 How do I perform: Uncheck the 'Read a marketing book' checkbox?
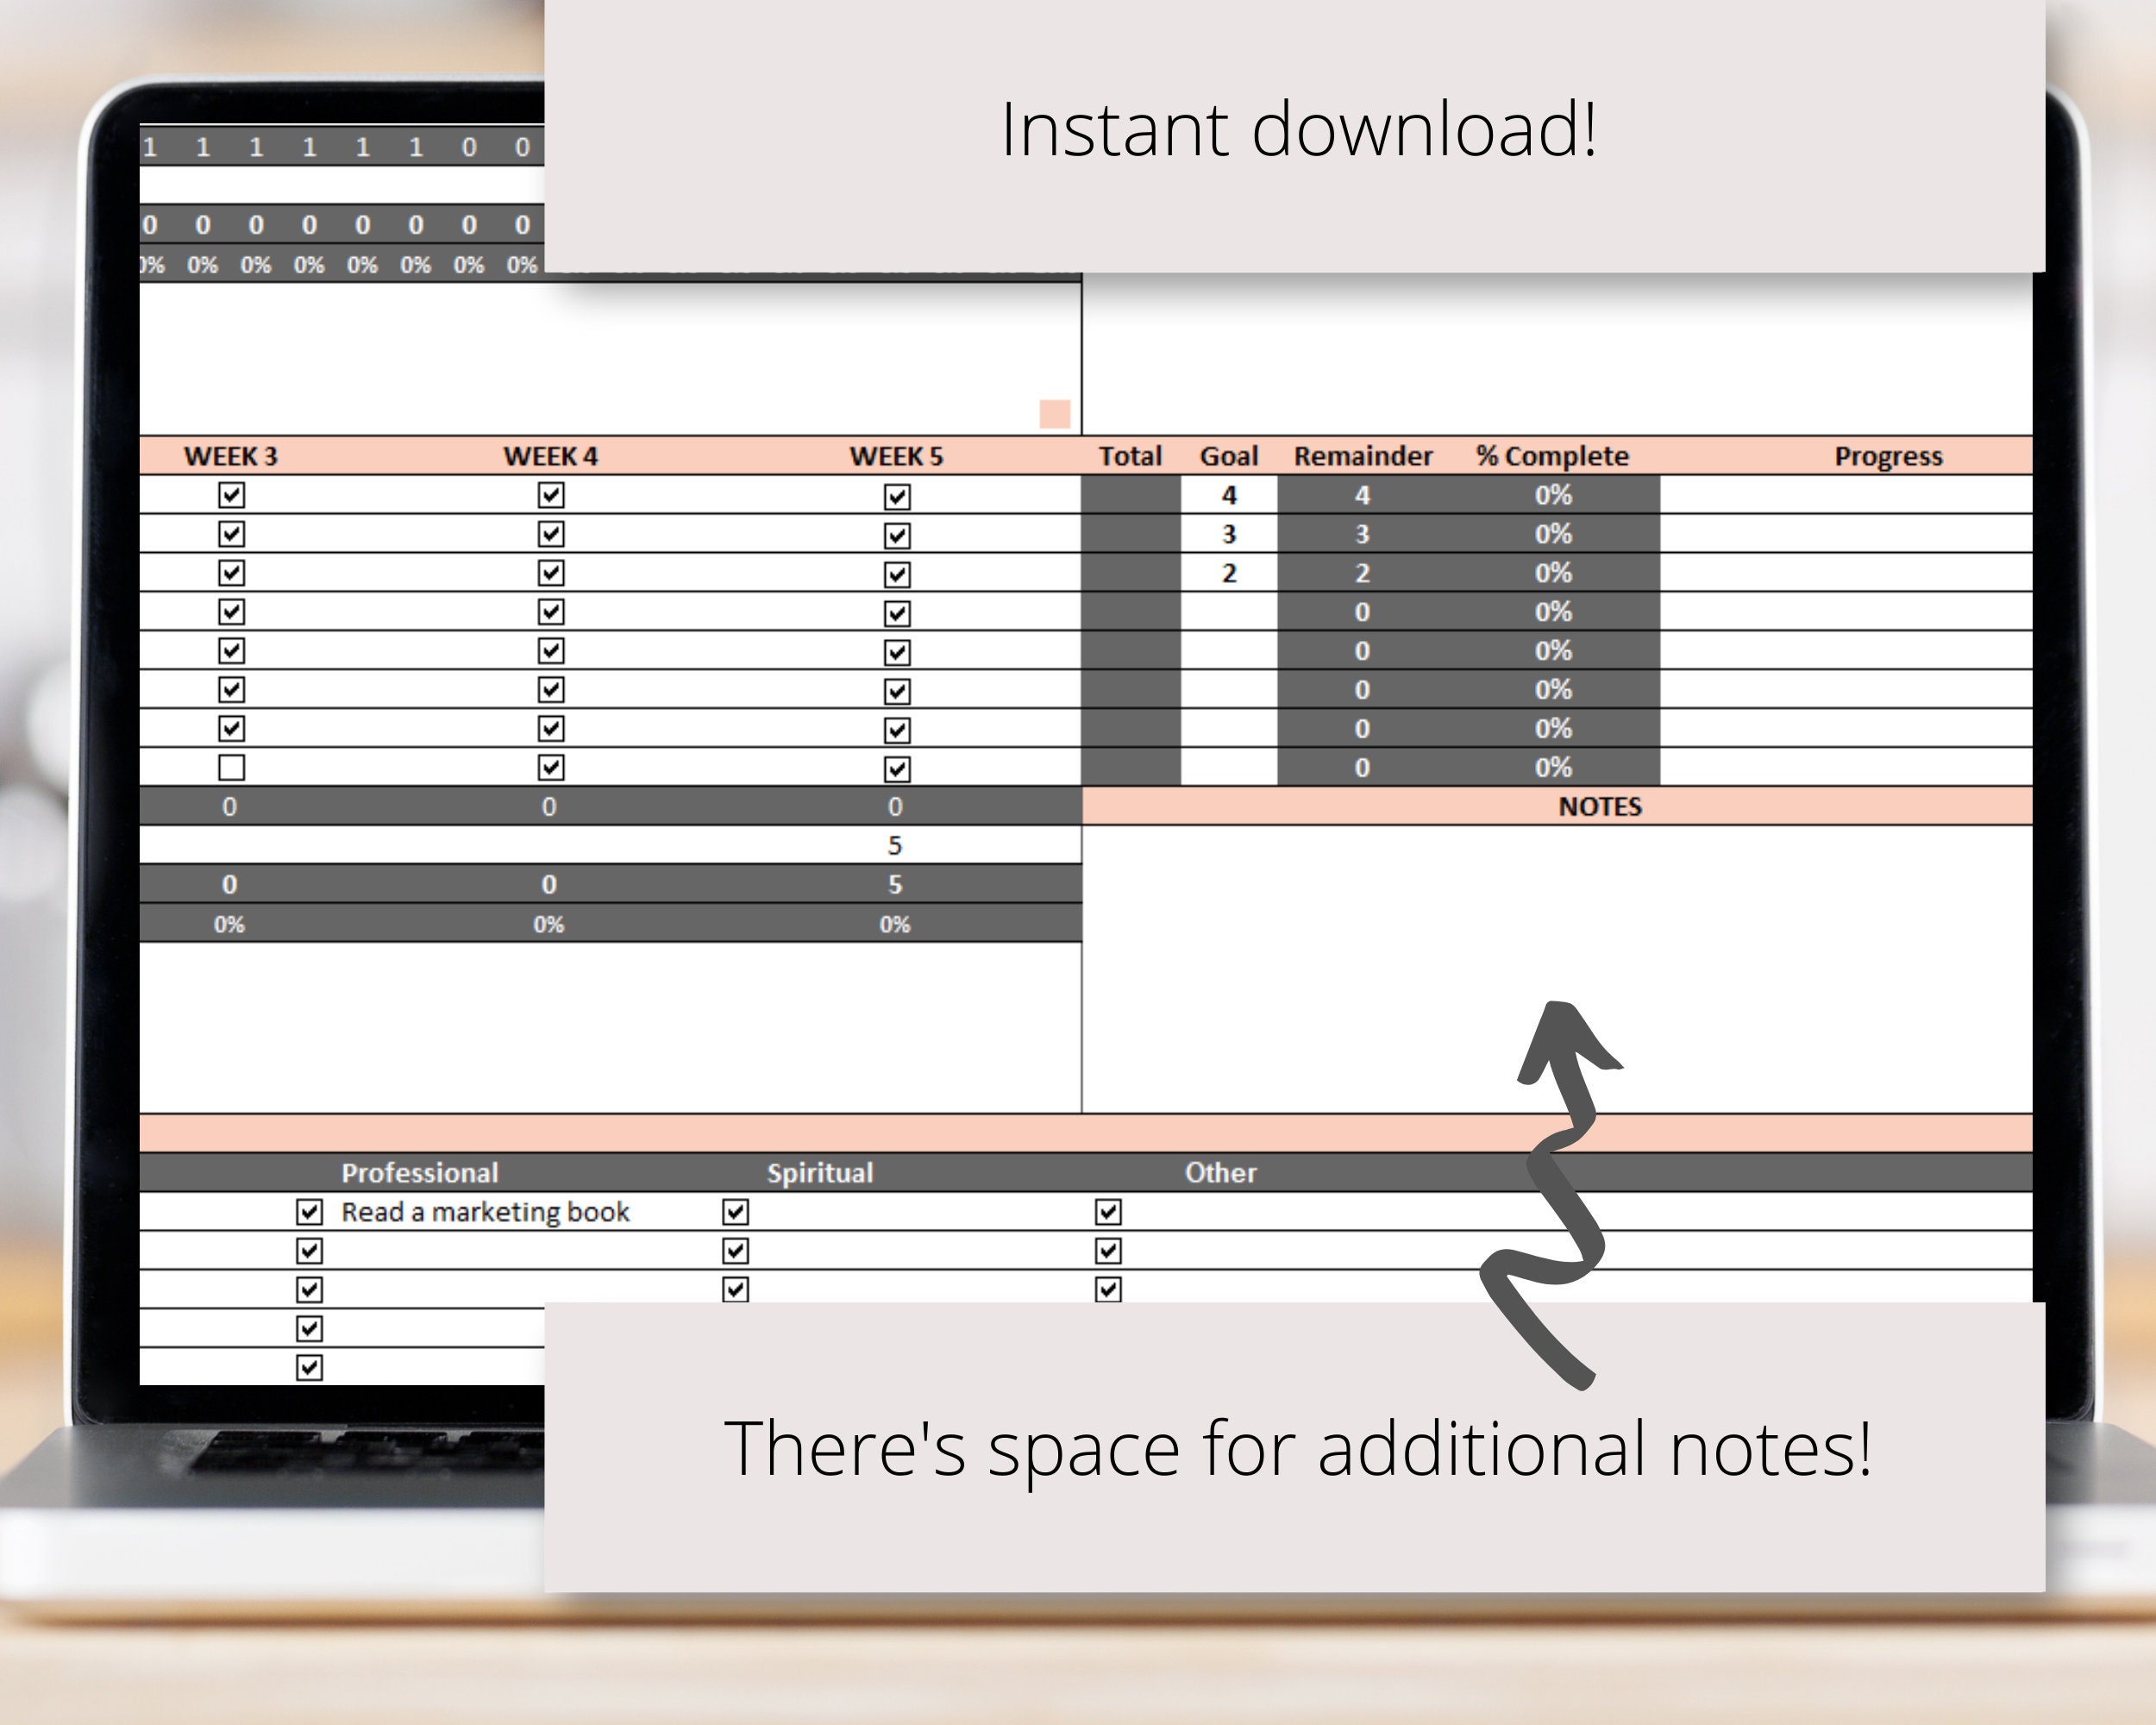[308, 1212]
